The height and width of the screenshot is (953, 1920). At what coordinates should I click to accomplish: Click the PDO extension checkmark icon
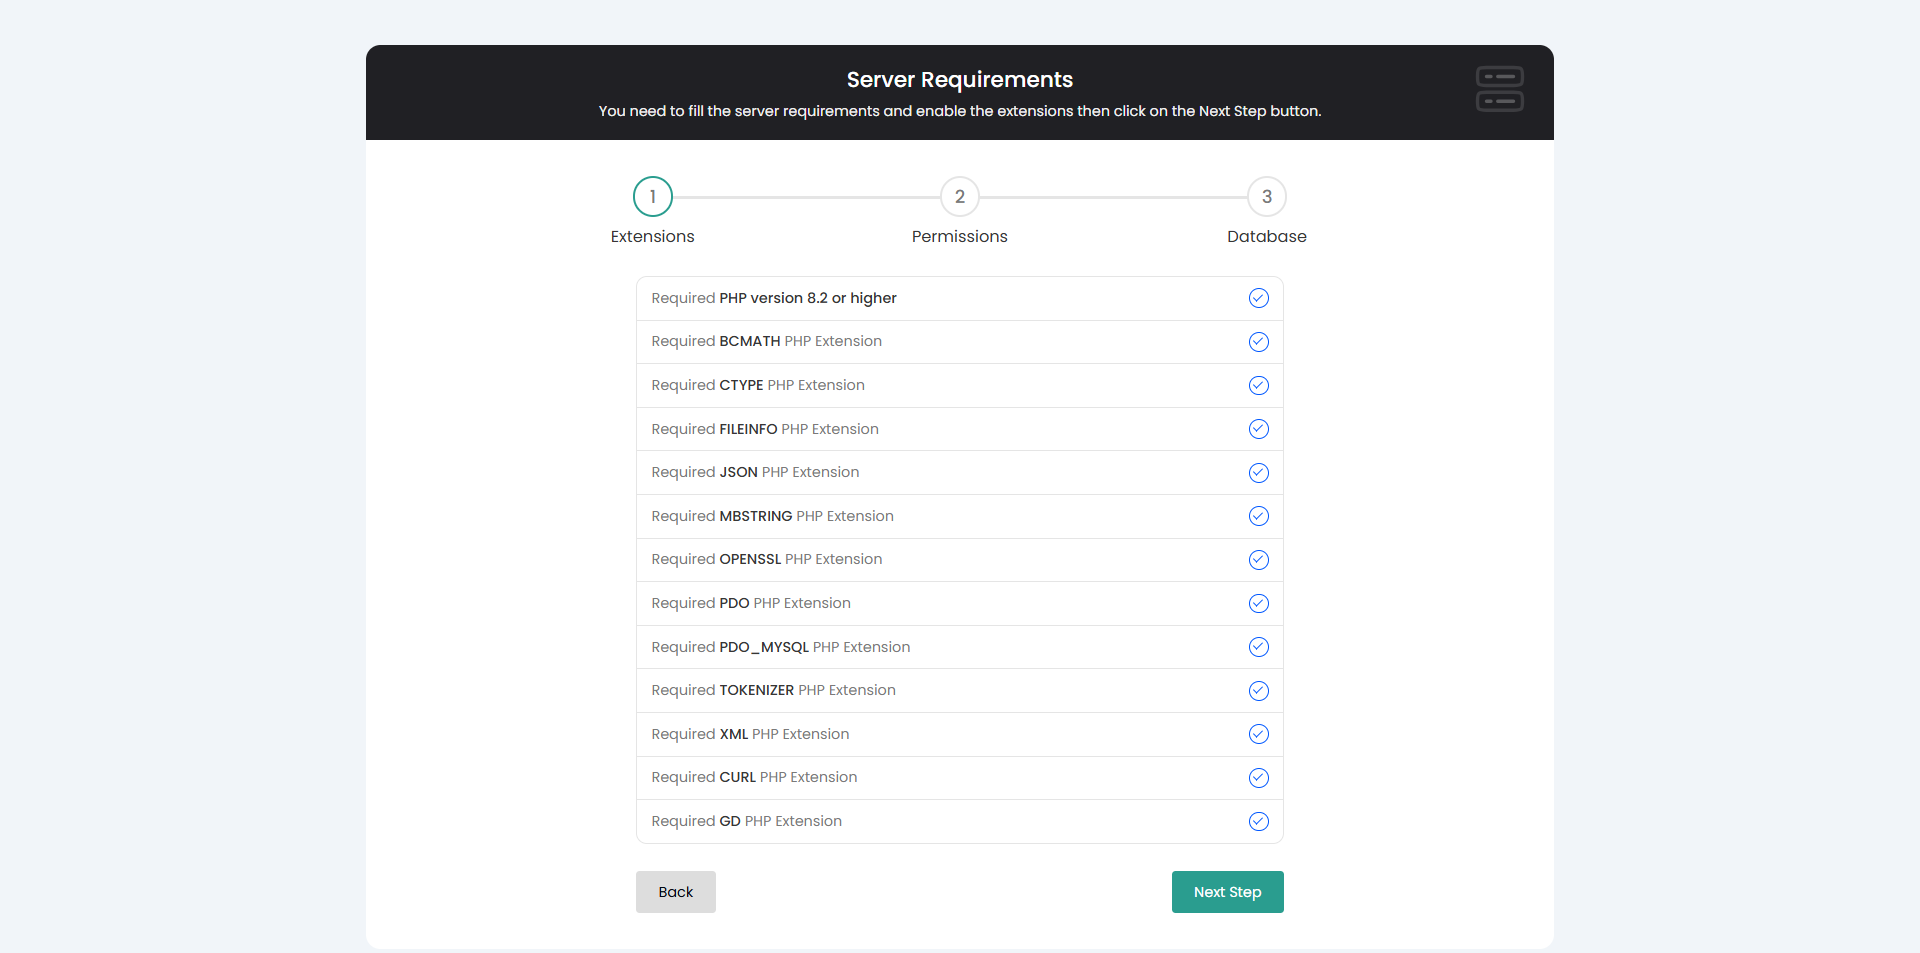1259,603
